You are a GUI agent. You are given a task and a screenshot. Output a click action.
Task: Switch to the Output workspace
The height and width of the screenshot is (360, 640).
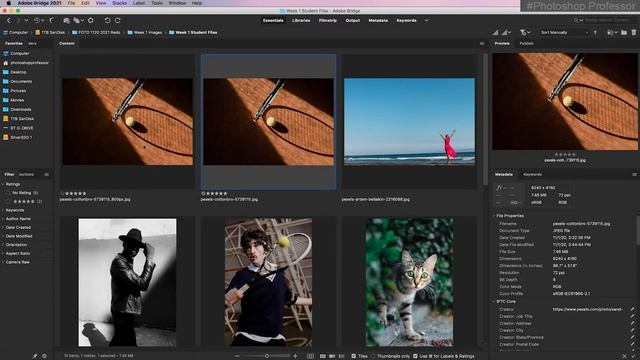[x=353, y=20]
